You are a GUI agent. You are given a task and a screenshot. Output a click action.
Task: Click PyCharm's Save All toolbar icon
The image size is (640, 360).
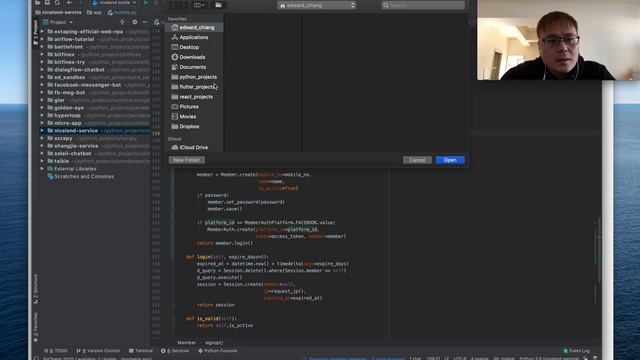coord(47,2)
